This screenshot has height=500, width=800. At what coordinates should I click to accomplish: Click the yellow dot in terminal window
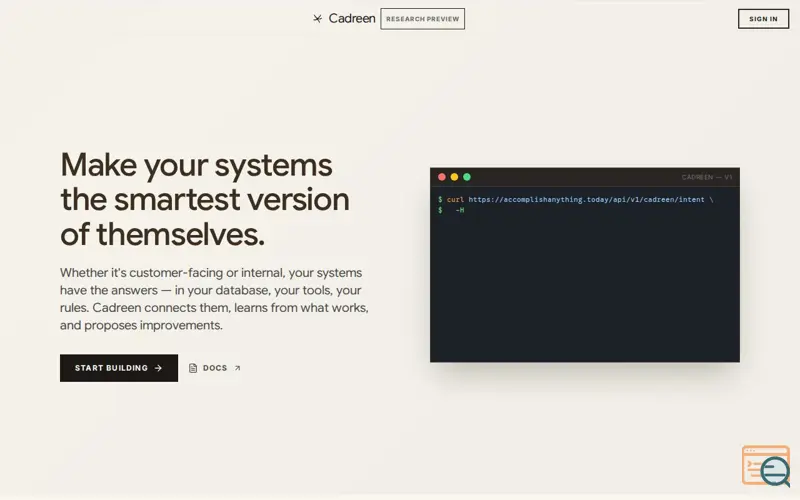(454, 177)
